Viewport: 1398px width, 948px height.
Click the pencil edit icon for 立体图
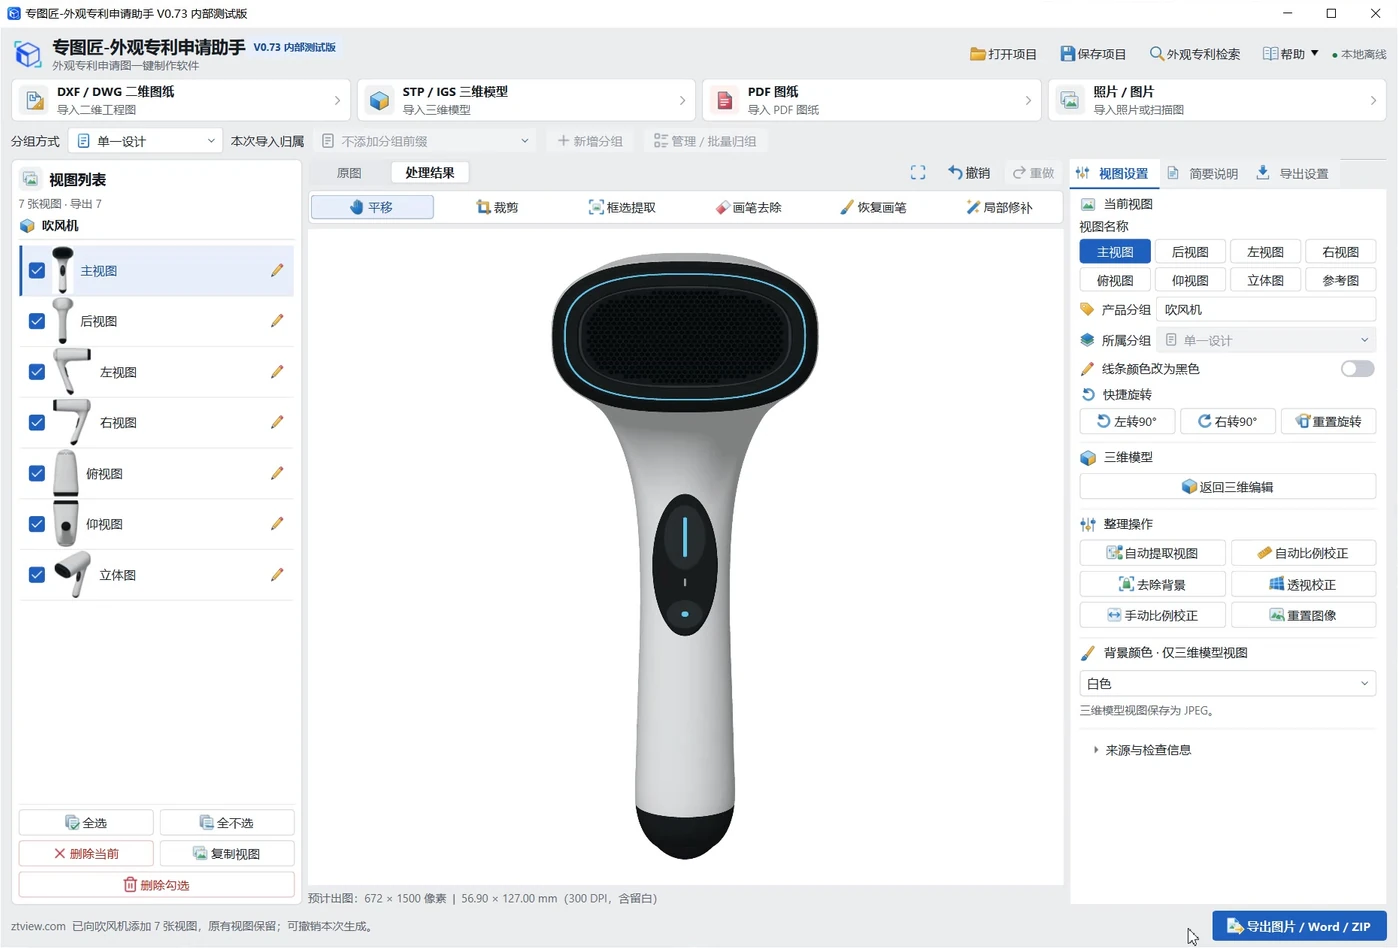[277, 574]
